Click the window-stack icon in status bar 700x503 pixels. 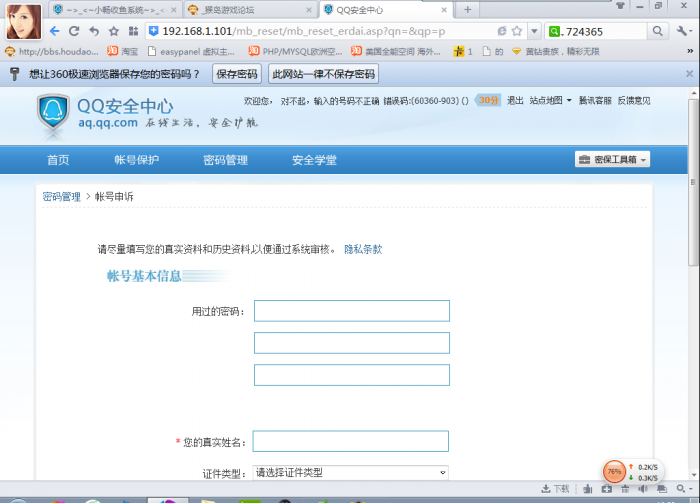(x=662, y=489)
